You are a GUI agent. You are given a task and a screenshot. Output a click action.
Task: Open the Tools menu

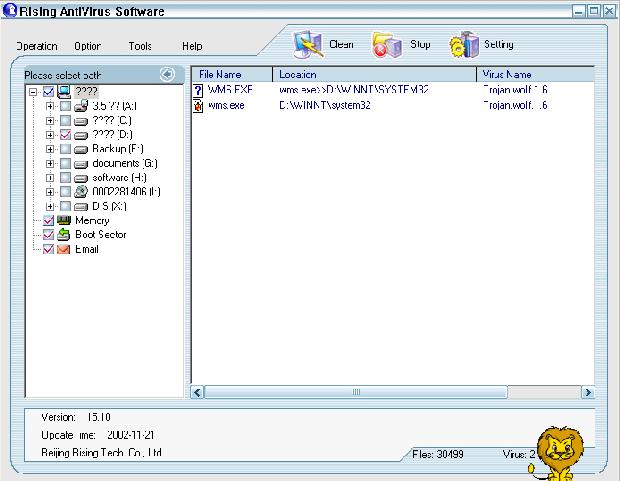[x=140, y=46]
